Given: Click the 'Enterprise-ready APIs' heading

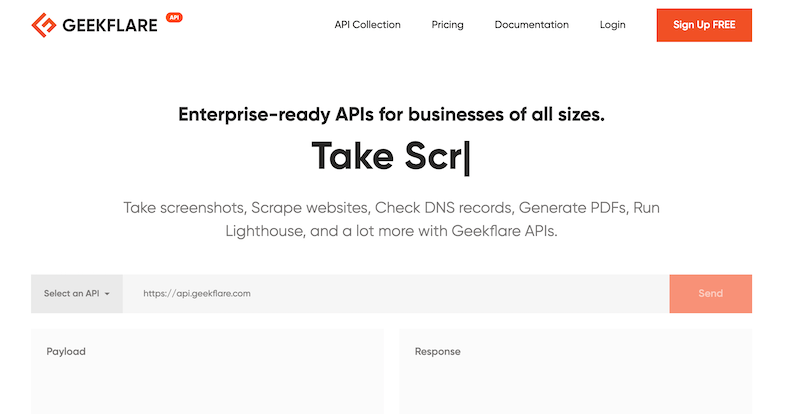Looking at the screenshot, I should [391, 115].
